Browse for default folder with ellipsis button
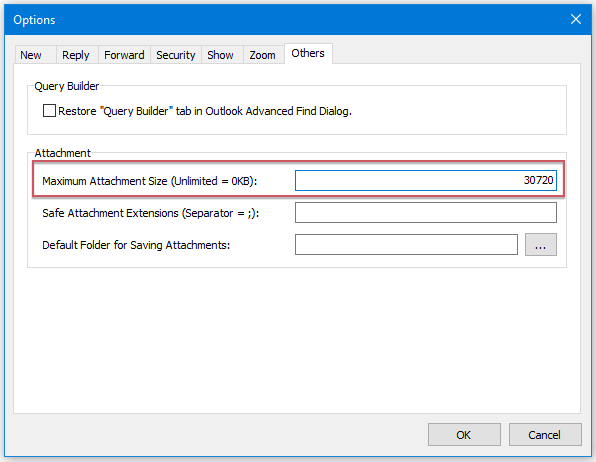This screenshot has height=462, width=596. click(541, 244)
